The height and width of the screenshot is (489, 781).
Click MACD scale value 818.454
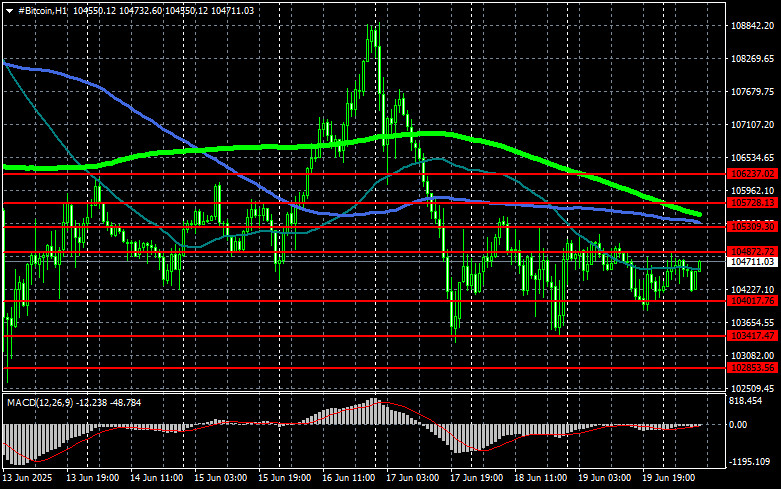[745, 401]
